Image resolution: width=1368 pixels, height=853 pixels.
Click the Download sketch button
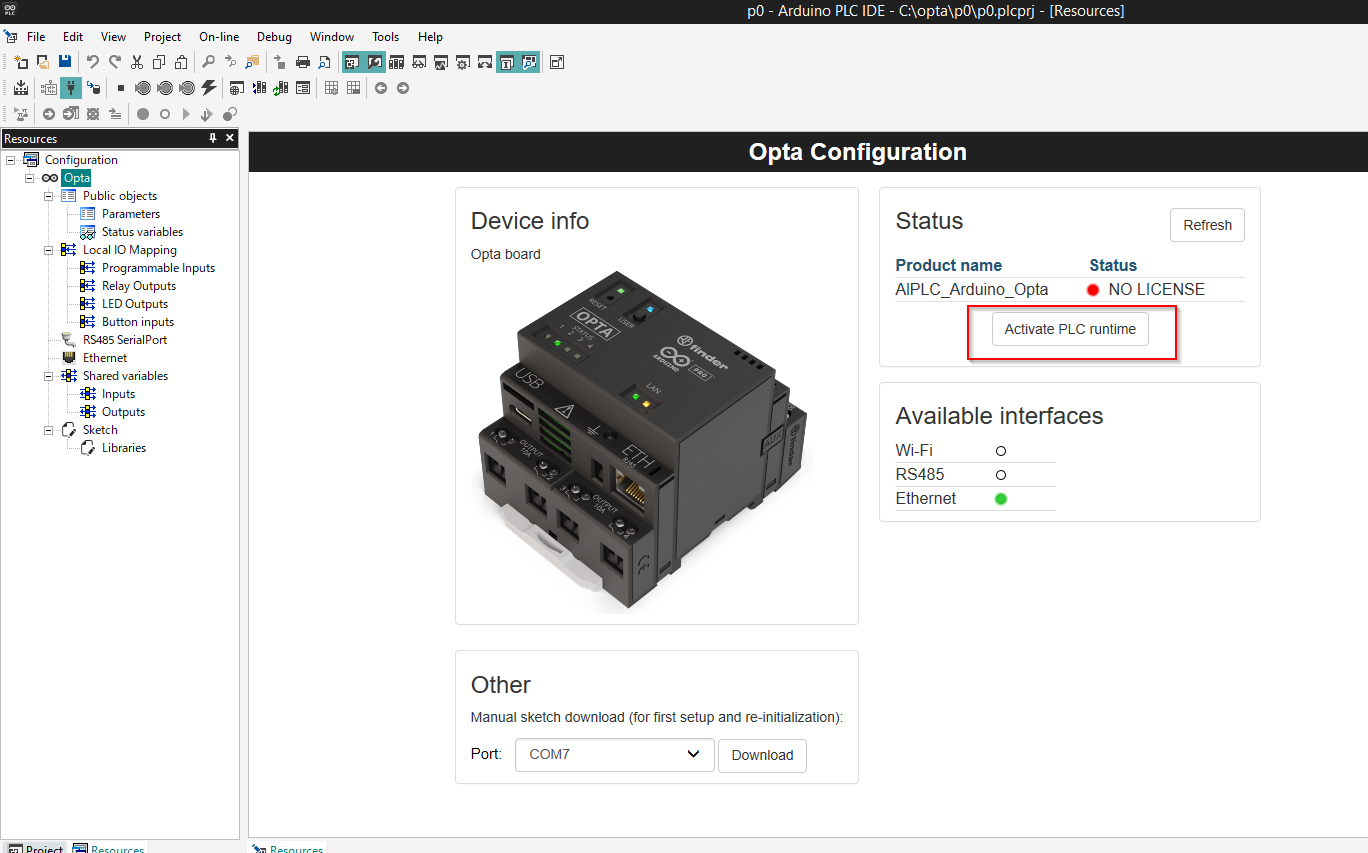click(x=762, y=755)
